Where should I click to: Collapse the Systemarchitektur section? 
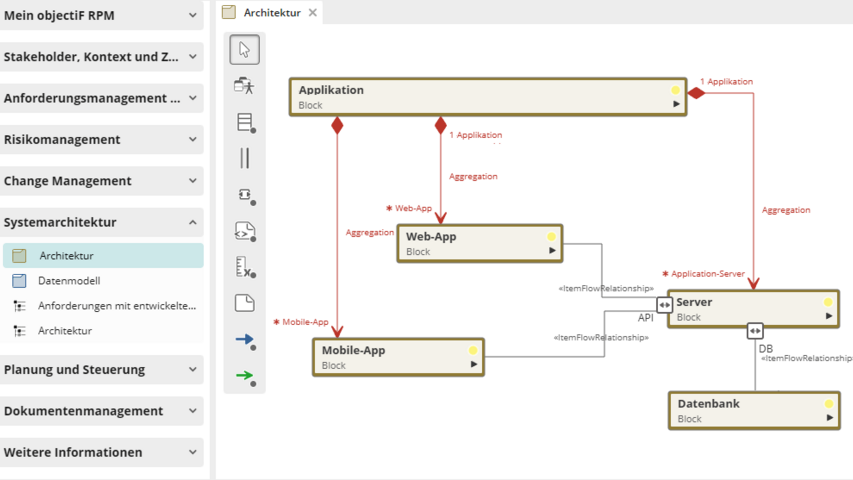pyautogui.click(x=193, y=222)
